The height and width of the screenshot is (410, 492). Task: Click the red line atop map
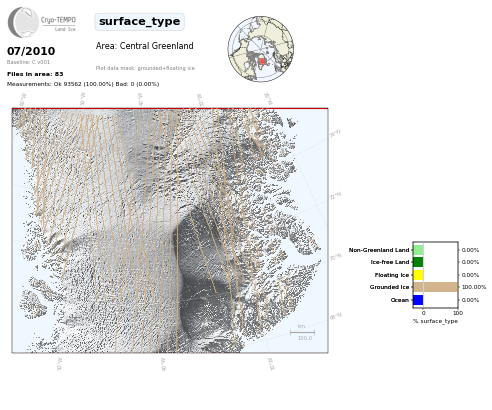170,108
